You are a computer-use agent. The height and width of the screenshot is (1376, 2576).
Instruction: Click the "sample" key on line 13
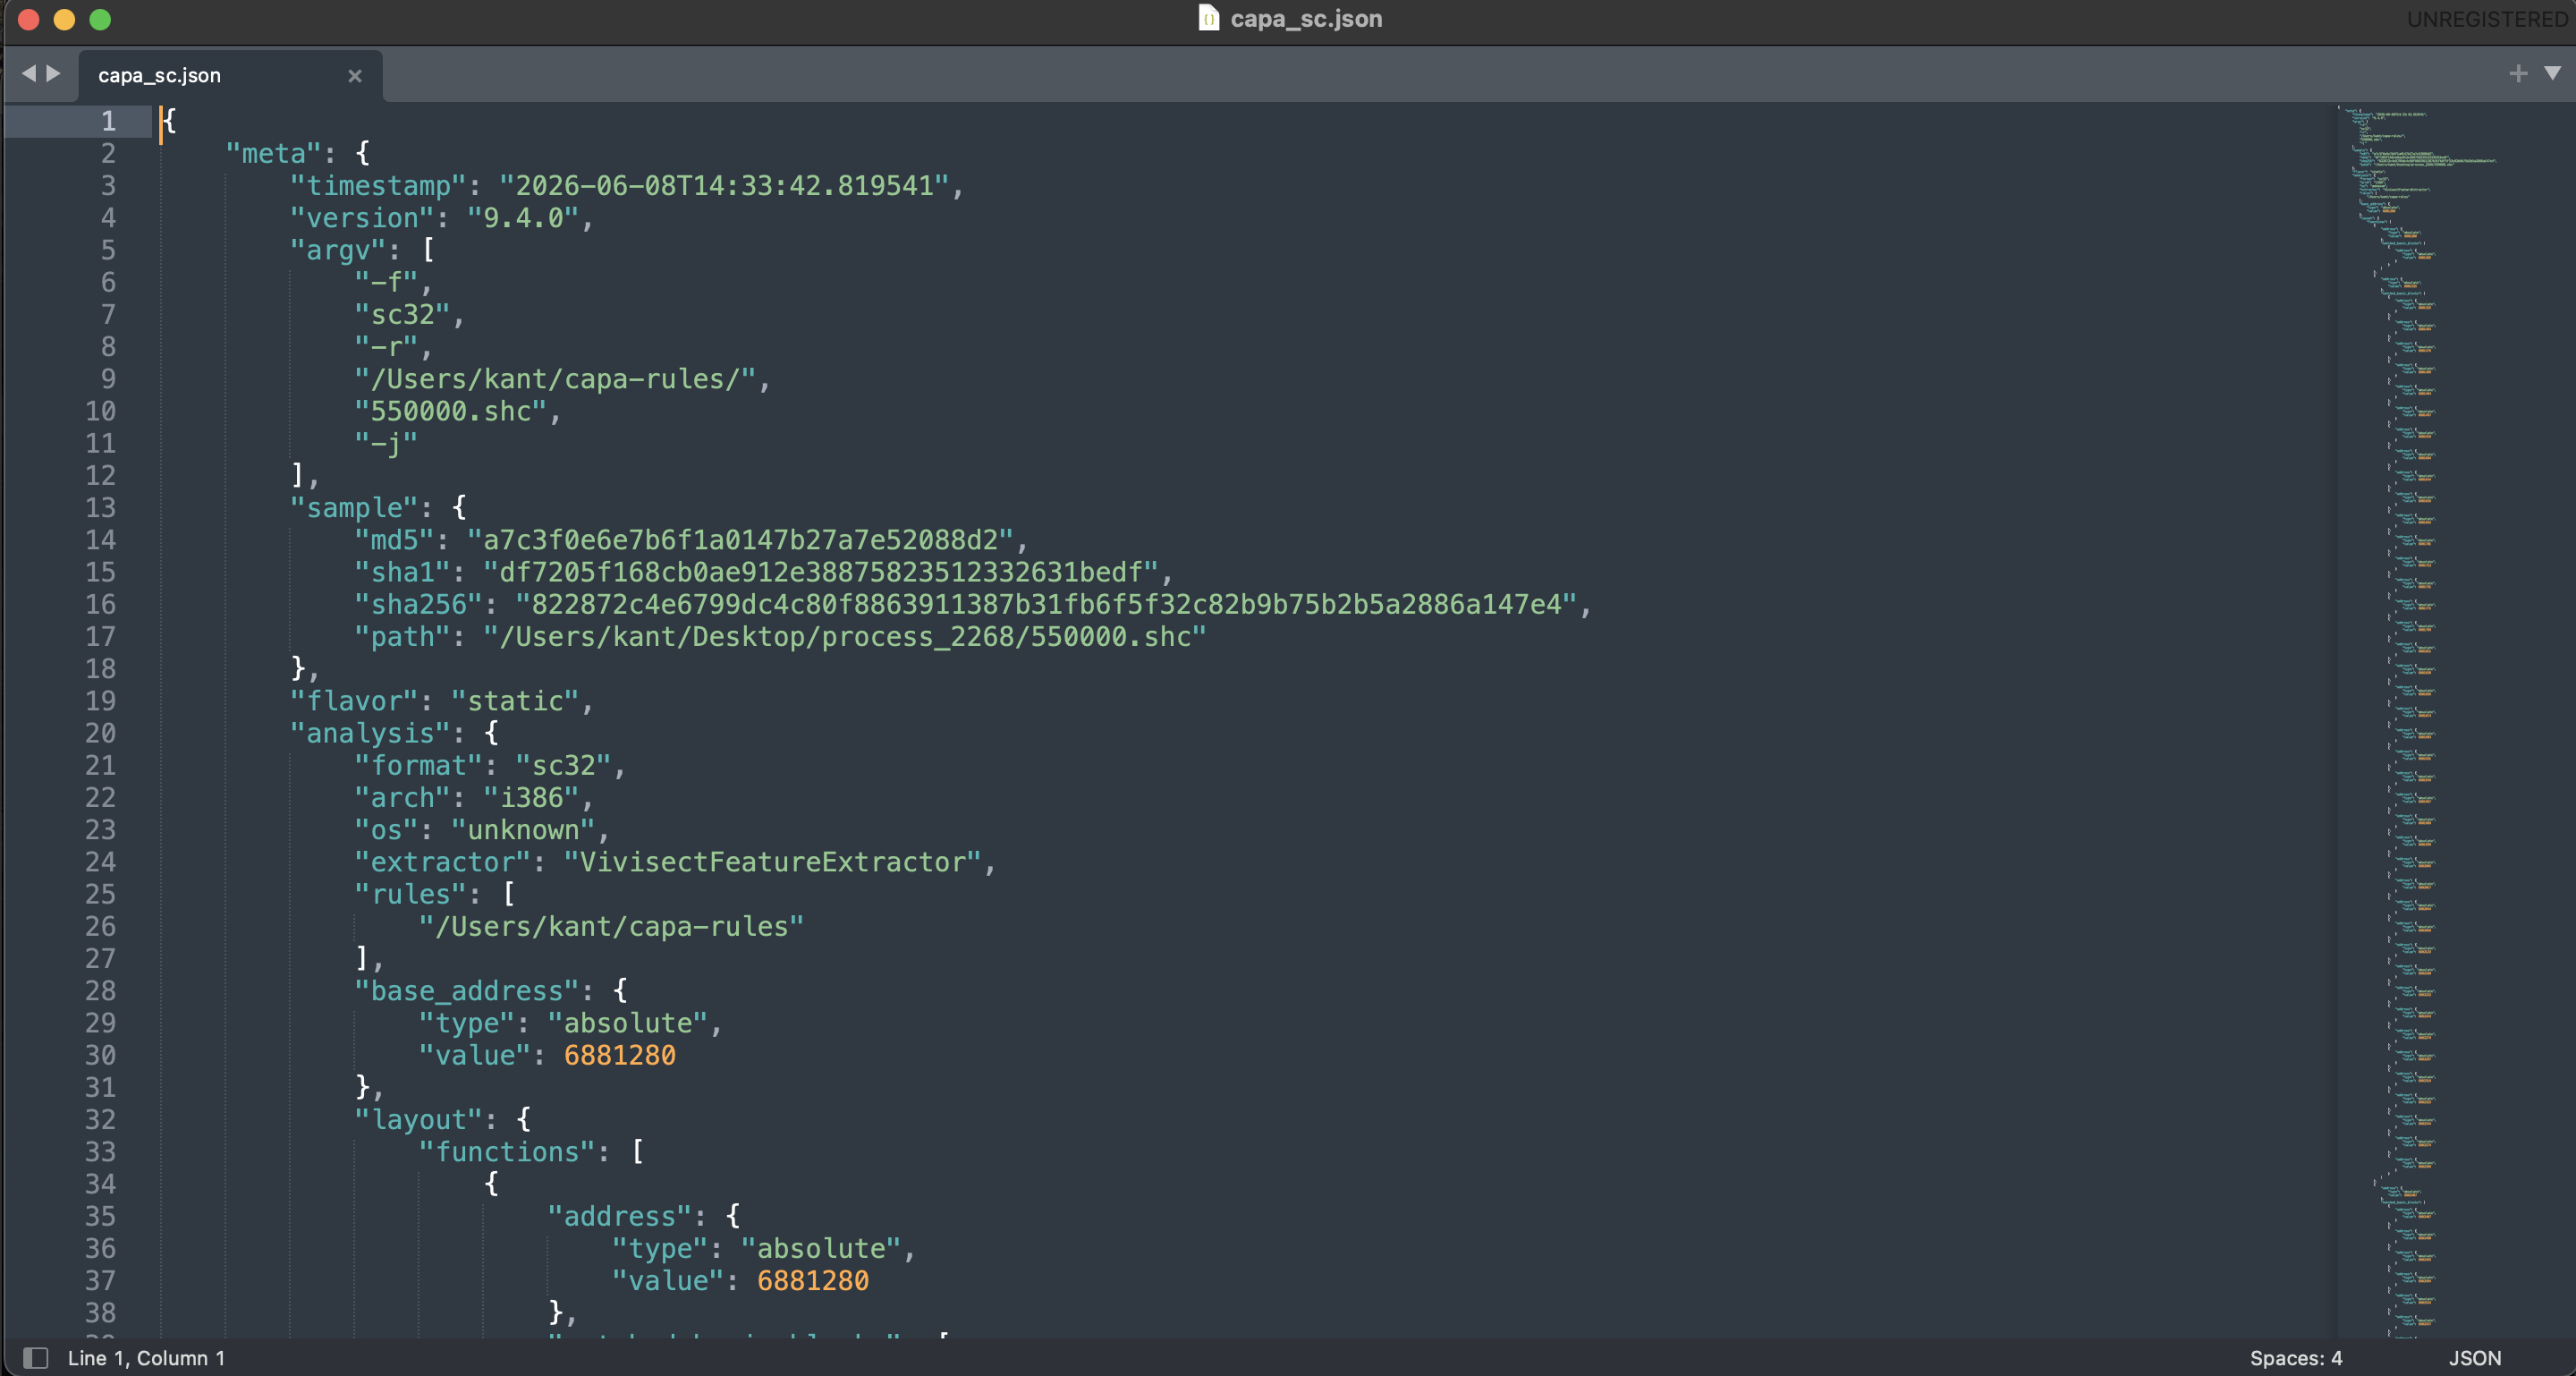[x=354, y=508]
